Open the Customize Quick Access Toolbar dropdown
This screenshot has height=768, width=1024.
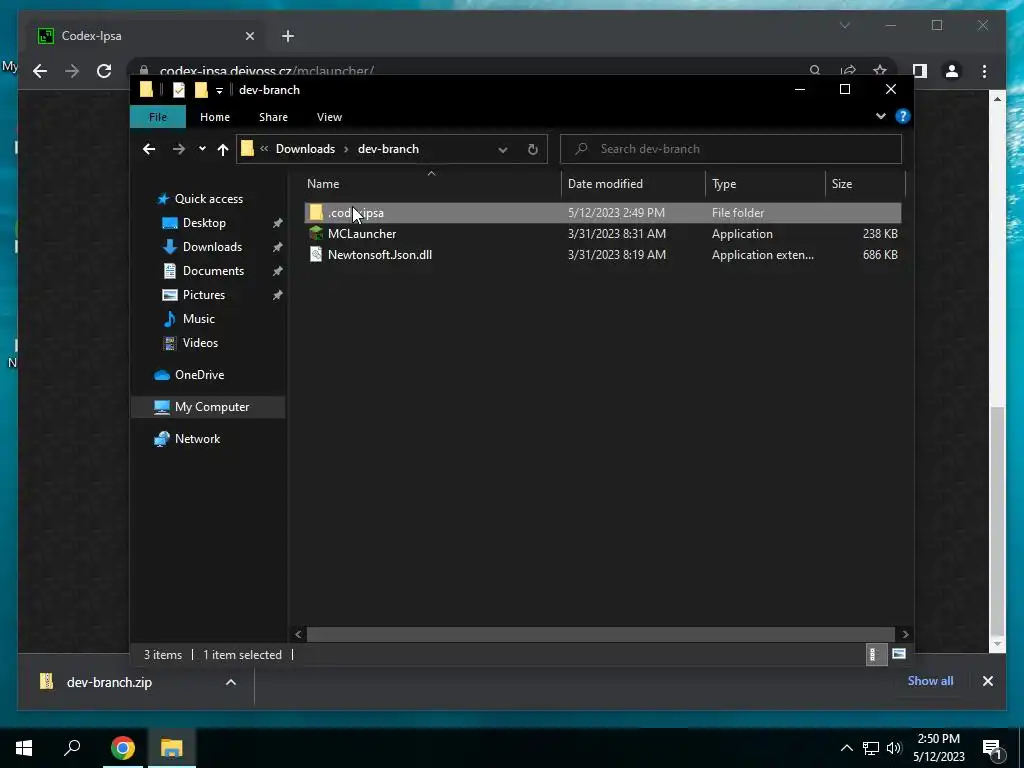pos(219,91)
